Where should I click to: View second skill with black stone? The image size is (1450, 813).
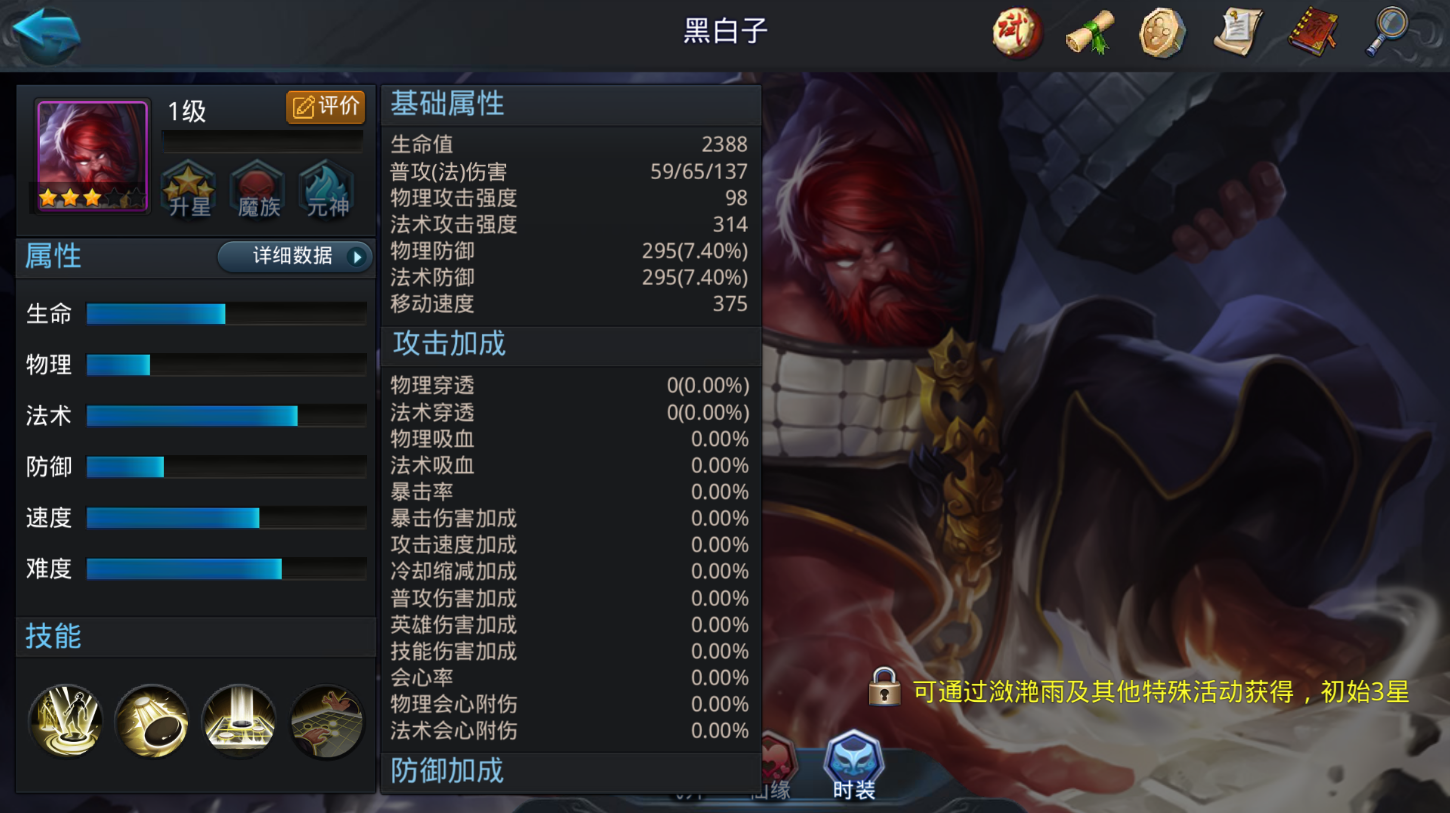coord(152,721)
